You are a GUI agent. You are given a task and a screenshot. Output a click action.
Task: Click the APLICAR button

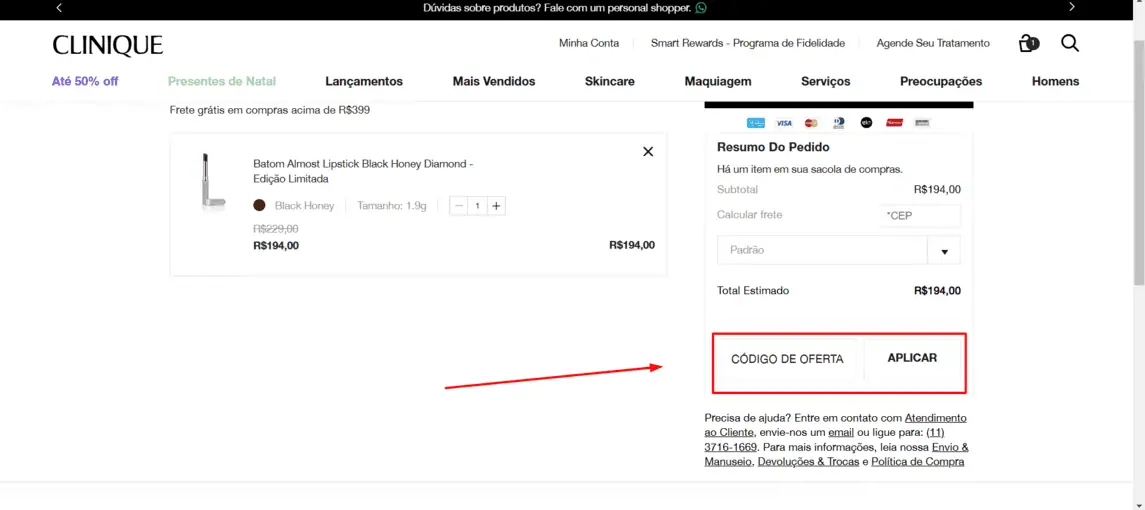click(x=912, y=358)
